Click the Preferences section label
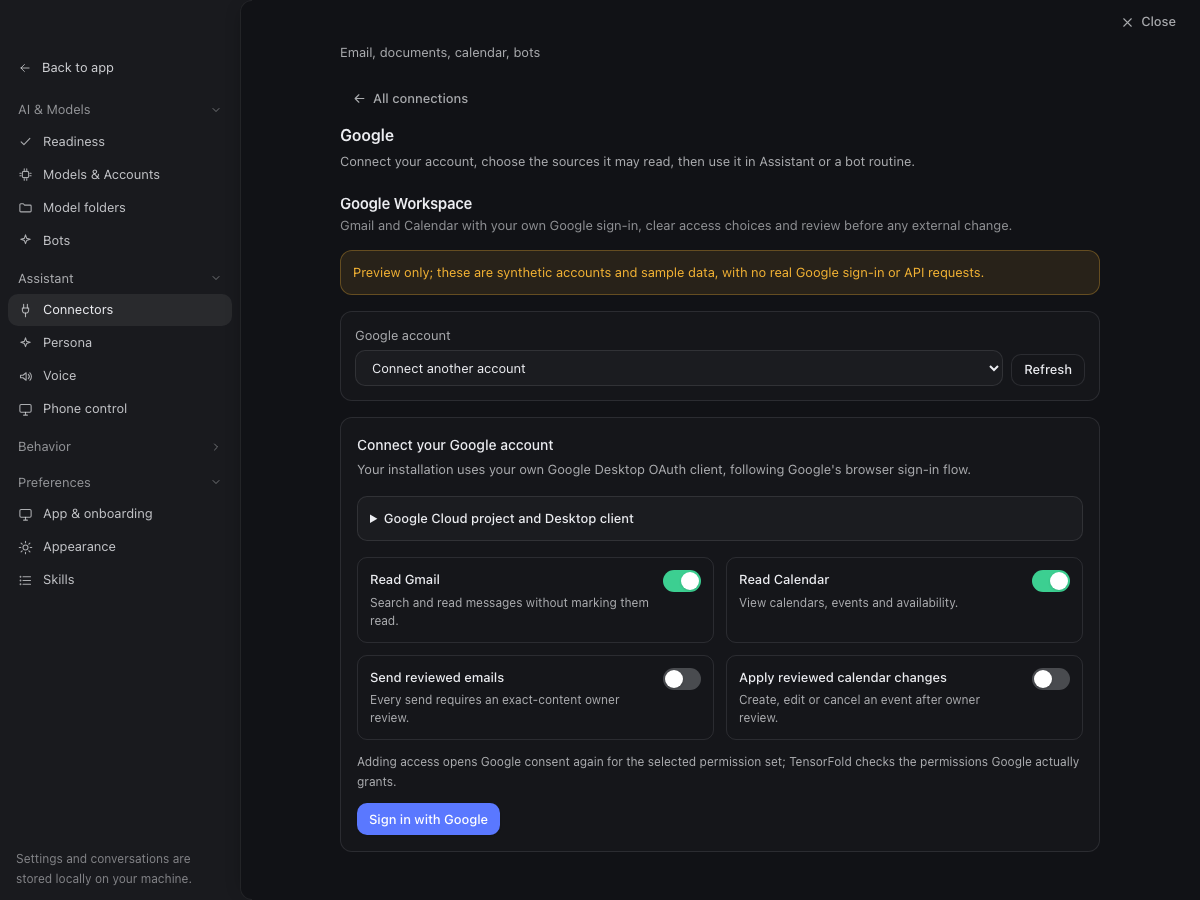The height and width of the screenshot is (900, 1200). [x=54, y=482]
